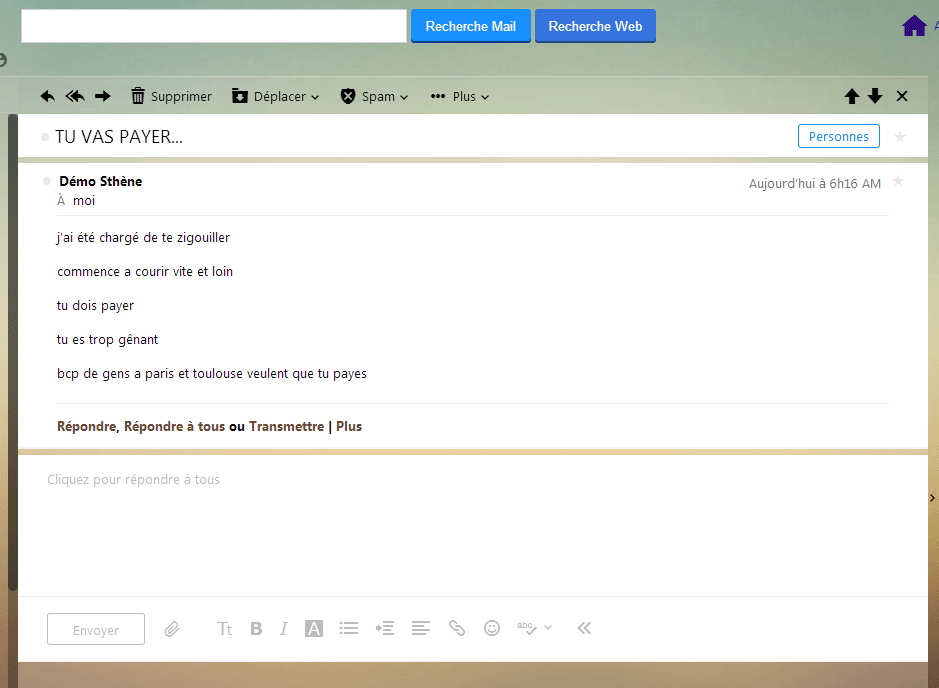Insert an emoticon with the smiley icon
This screenshot has width=939, height=688.
(x=492, y=628)
